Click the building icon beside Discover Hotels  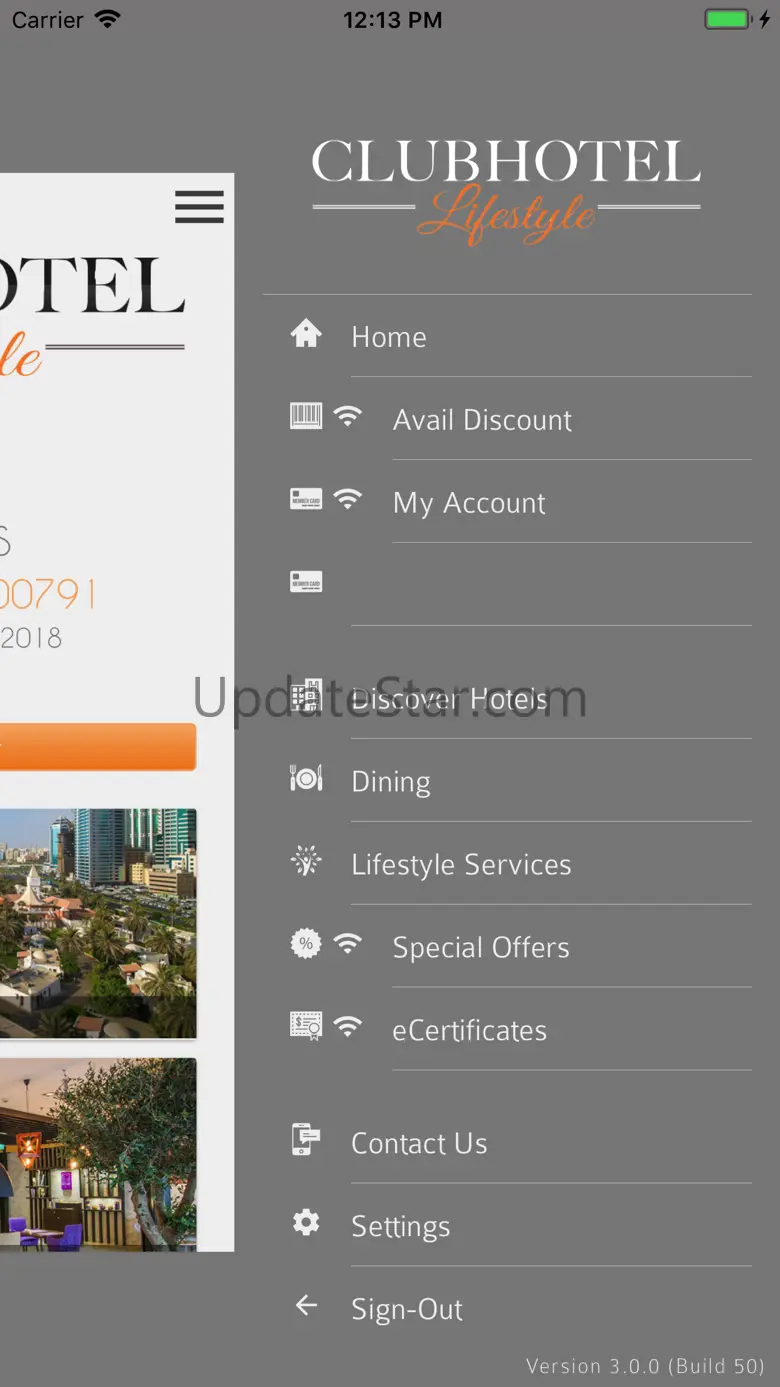[x=306, y=695]
